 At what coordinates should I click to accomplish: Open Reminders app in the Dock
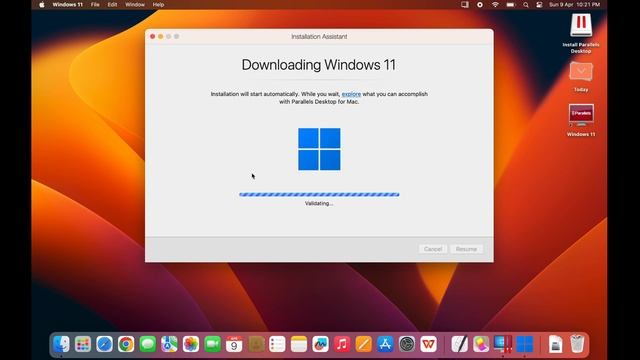pos(278,344)
